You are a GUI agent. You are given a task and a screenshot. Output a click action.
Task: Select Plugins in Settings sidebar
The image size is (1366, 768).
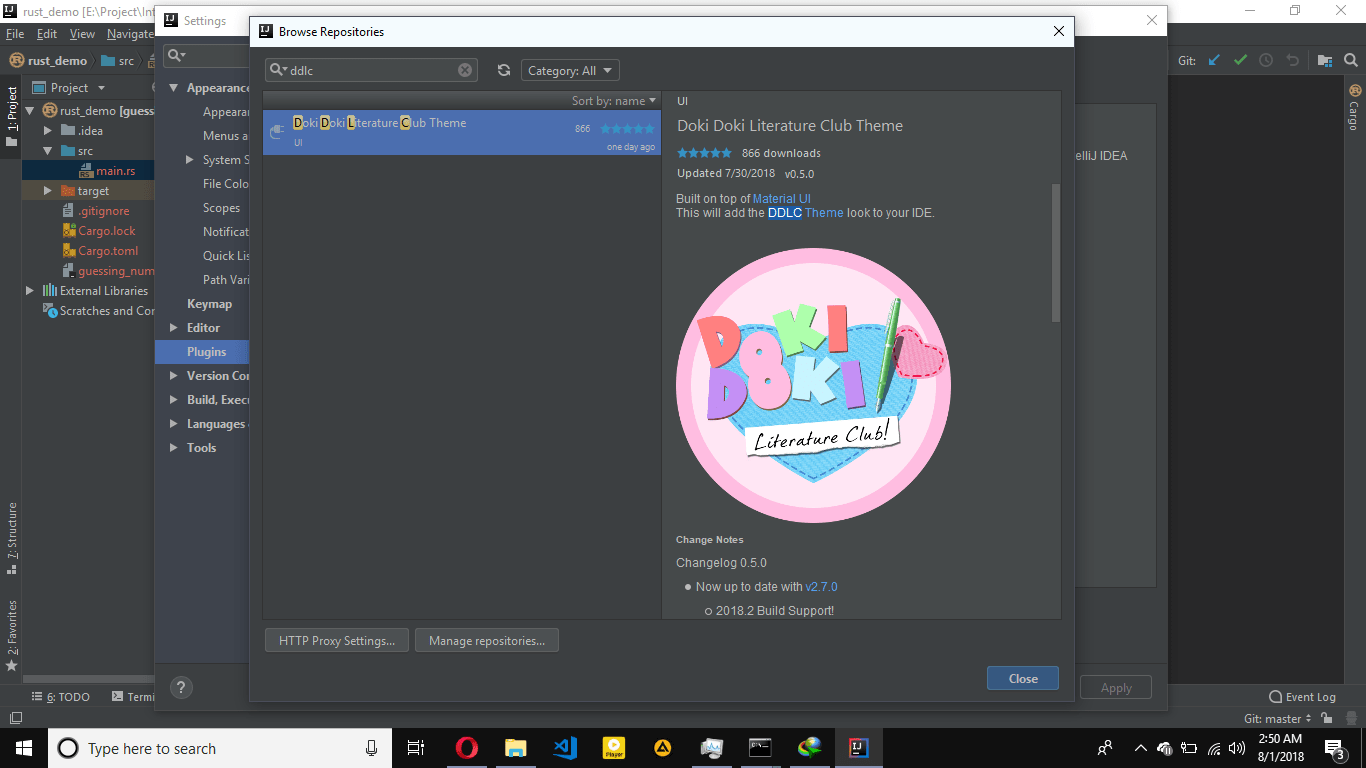(206, 352)
